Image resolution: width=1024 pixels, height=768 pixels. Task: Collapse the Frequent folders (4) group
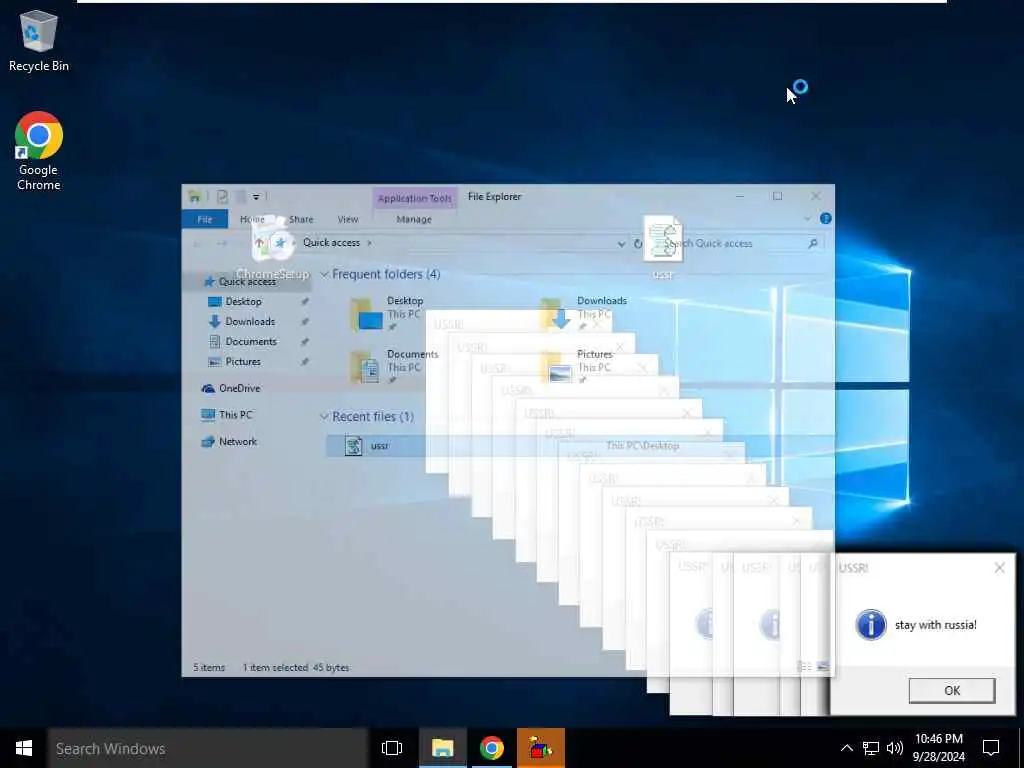click(324, 274)
